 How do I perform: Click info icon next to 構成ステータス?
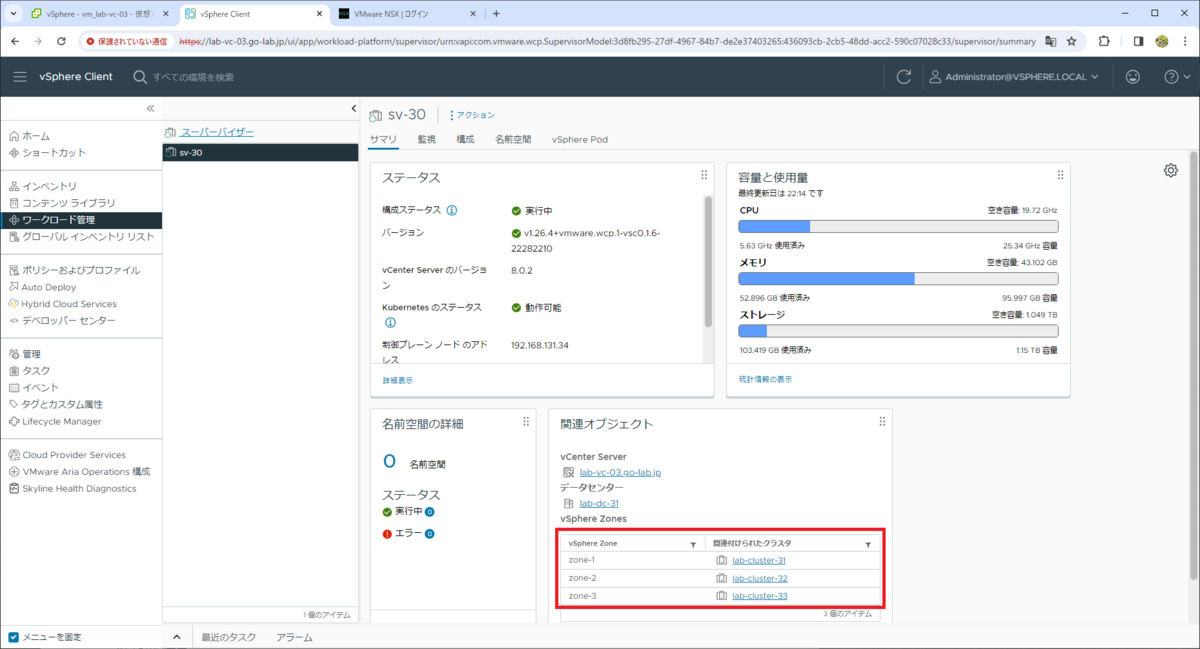pyautogui.click(x=452, y=211)
